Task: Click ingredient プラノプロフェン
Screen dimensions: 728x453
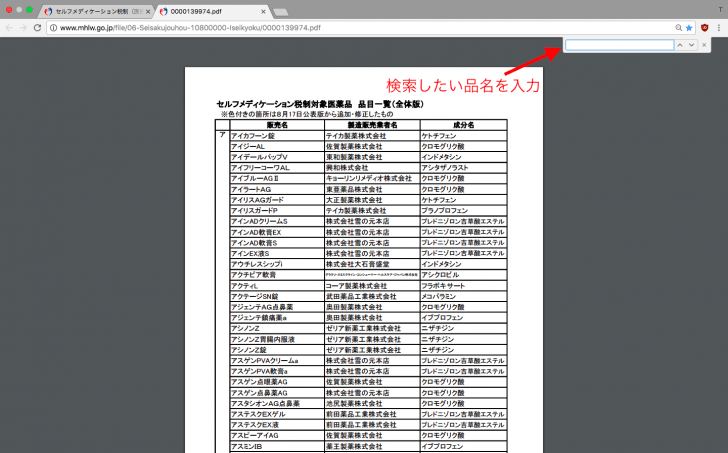Action: 445,211
